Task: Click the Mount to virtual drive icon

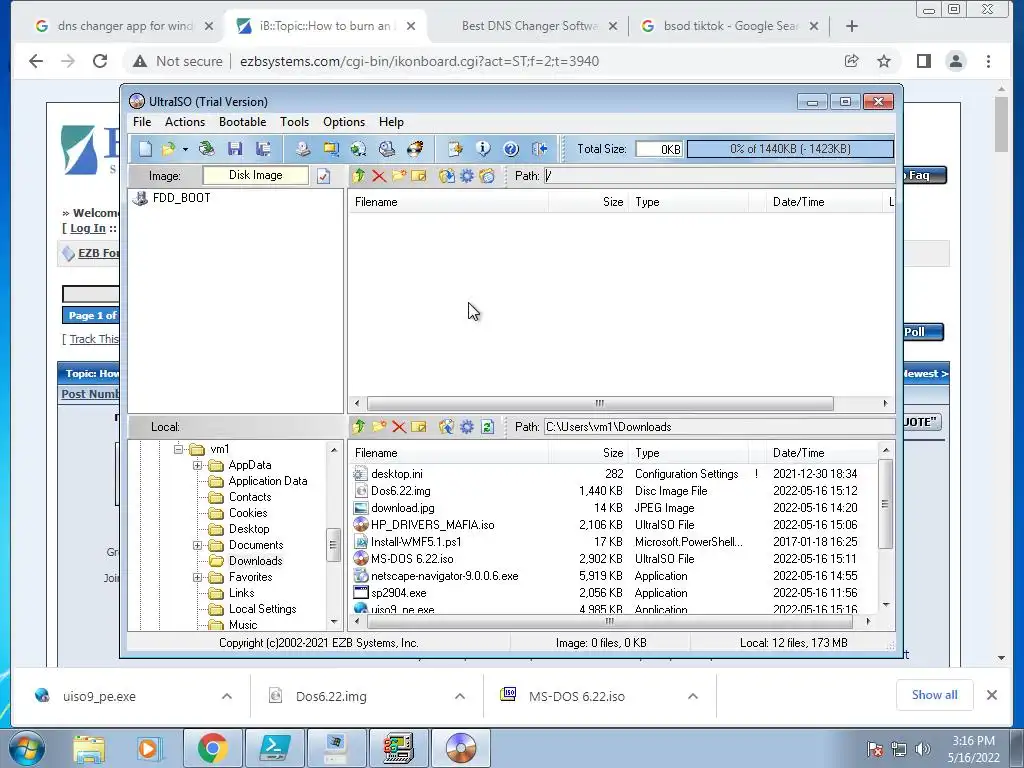Action: [x=387, y=149]
